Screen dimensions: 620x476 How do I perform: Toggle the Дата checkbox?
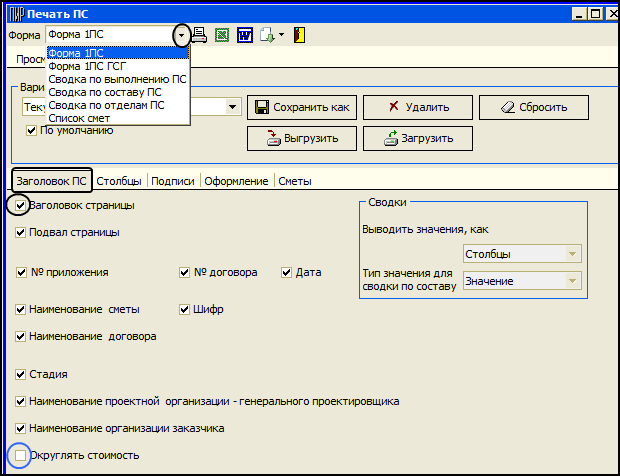[286, 272]
